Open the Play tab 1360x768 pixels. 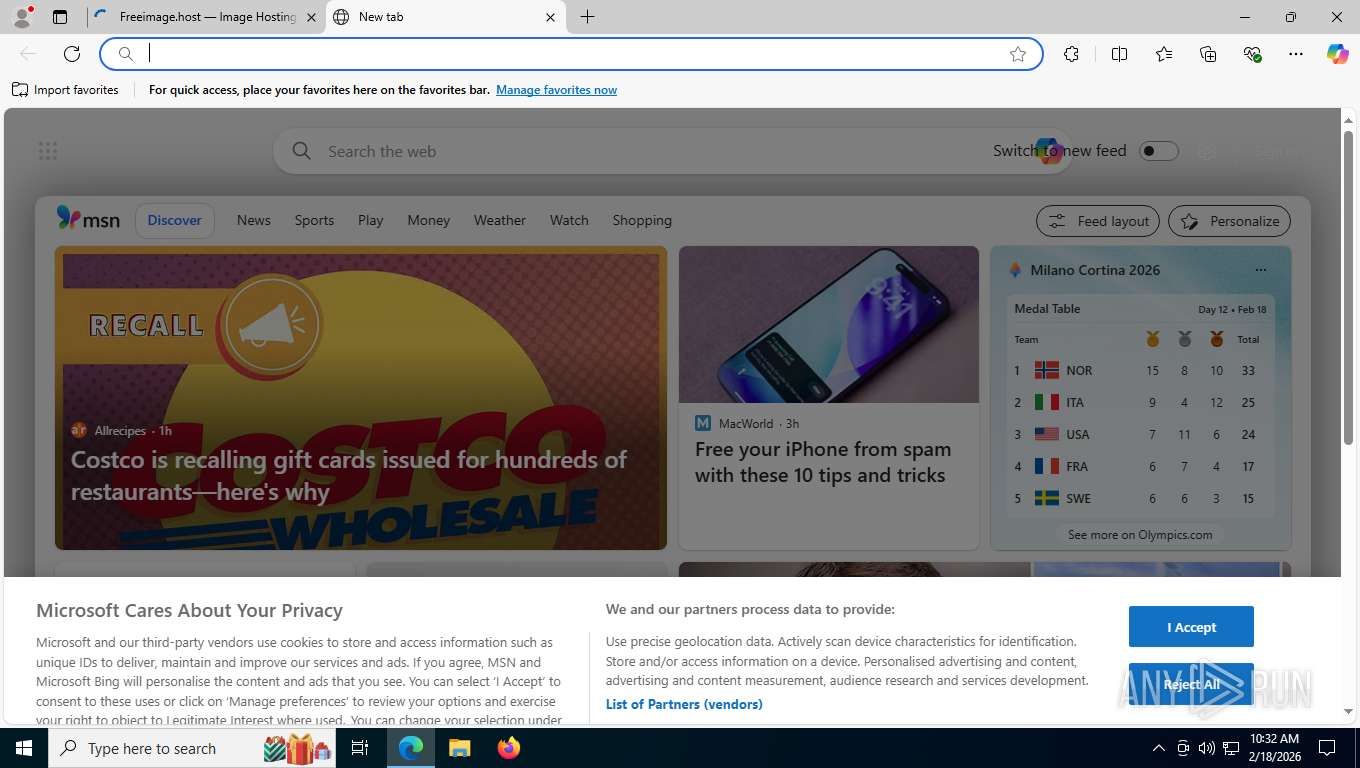371,220
